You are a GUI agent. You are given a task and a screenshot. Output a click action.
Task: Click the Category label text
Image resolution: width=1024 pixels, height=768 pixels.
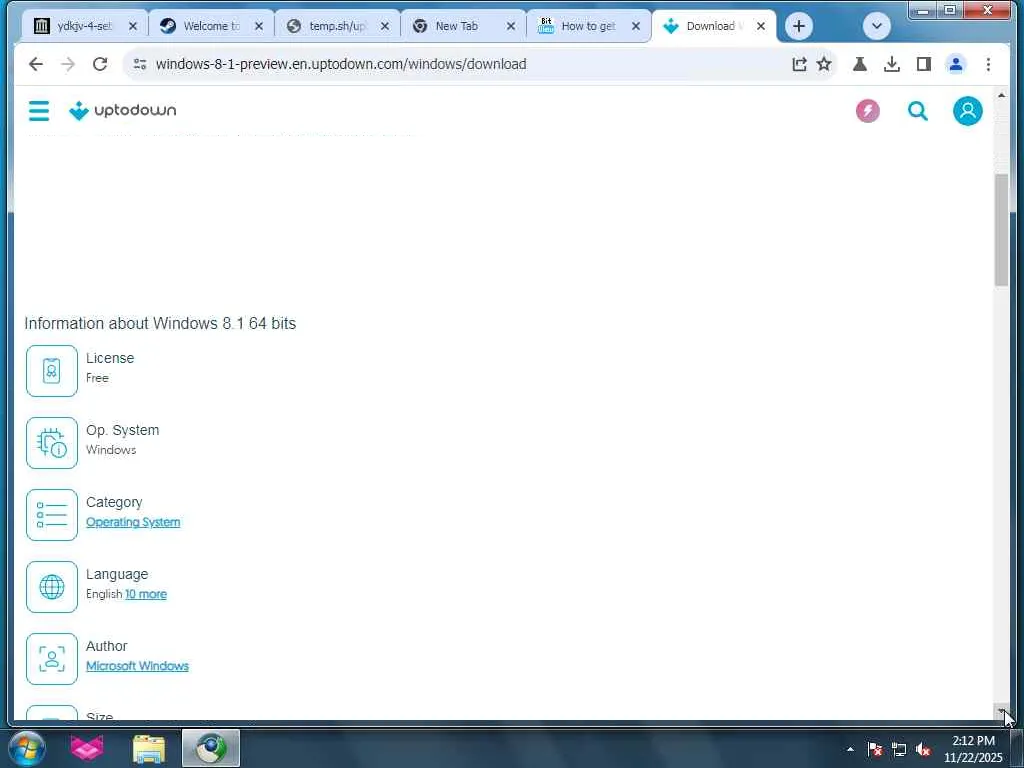pyautogui.click(x=114, y=502)
